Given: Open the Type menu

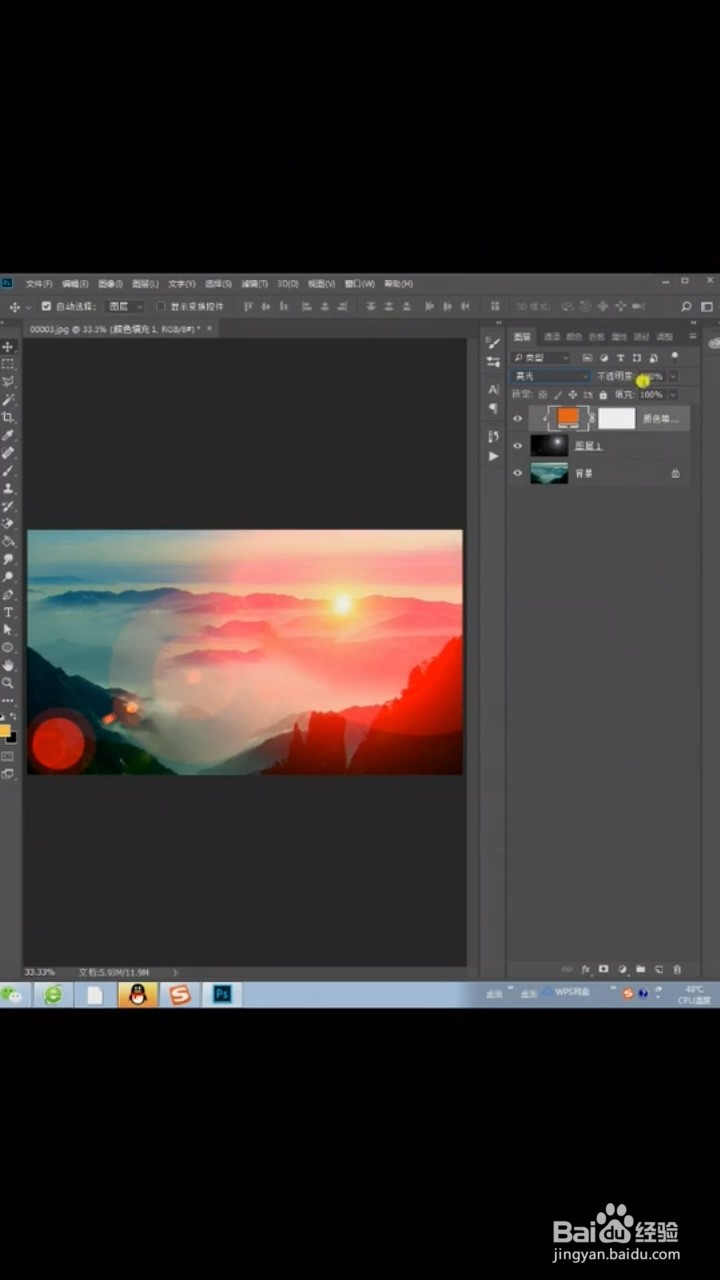Looking at the screenshot, I should (x=181, y=283).
